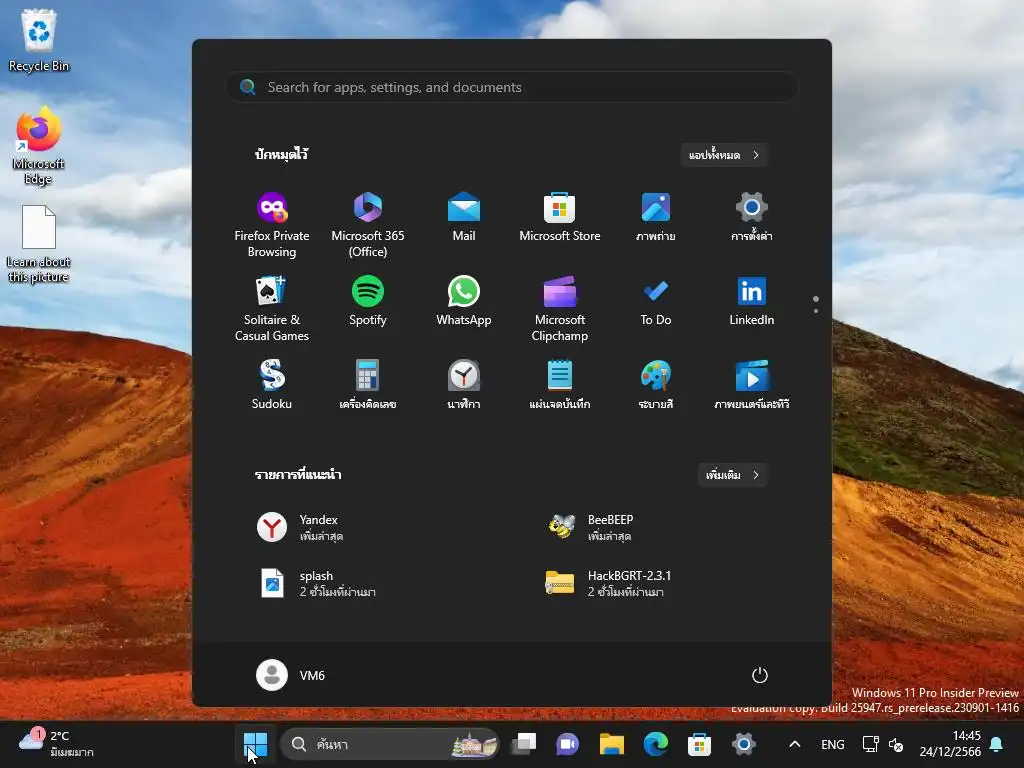Show more recommended items (เพิ่มเติม)
Image resolution: width=1024 pixels, height=768 pixels.
(x=732, y=475)
